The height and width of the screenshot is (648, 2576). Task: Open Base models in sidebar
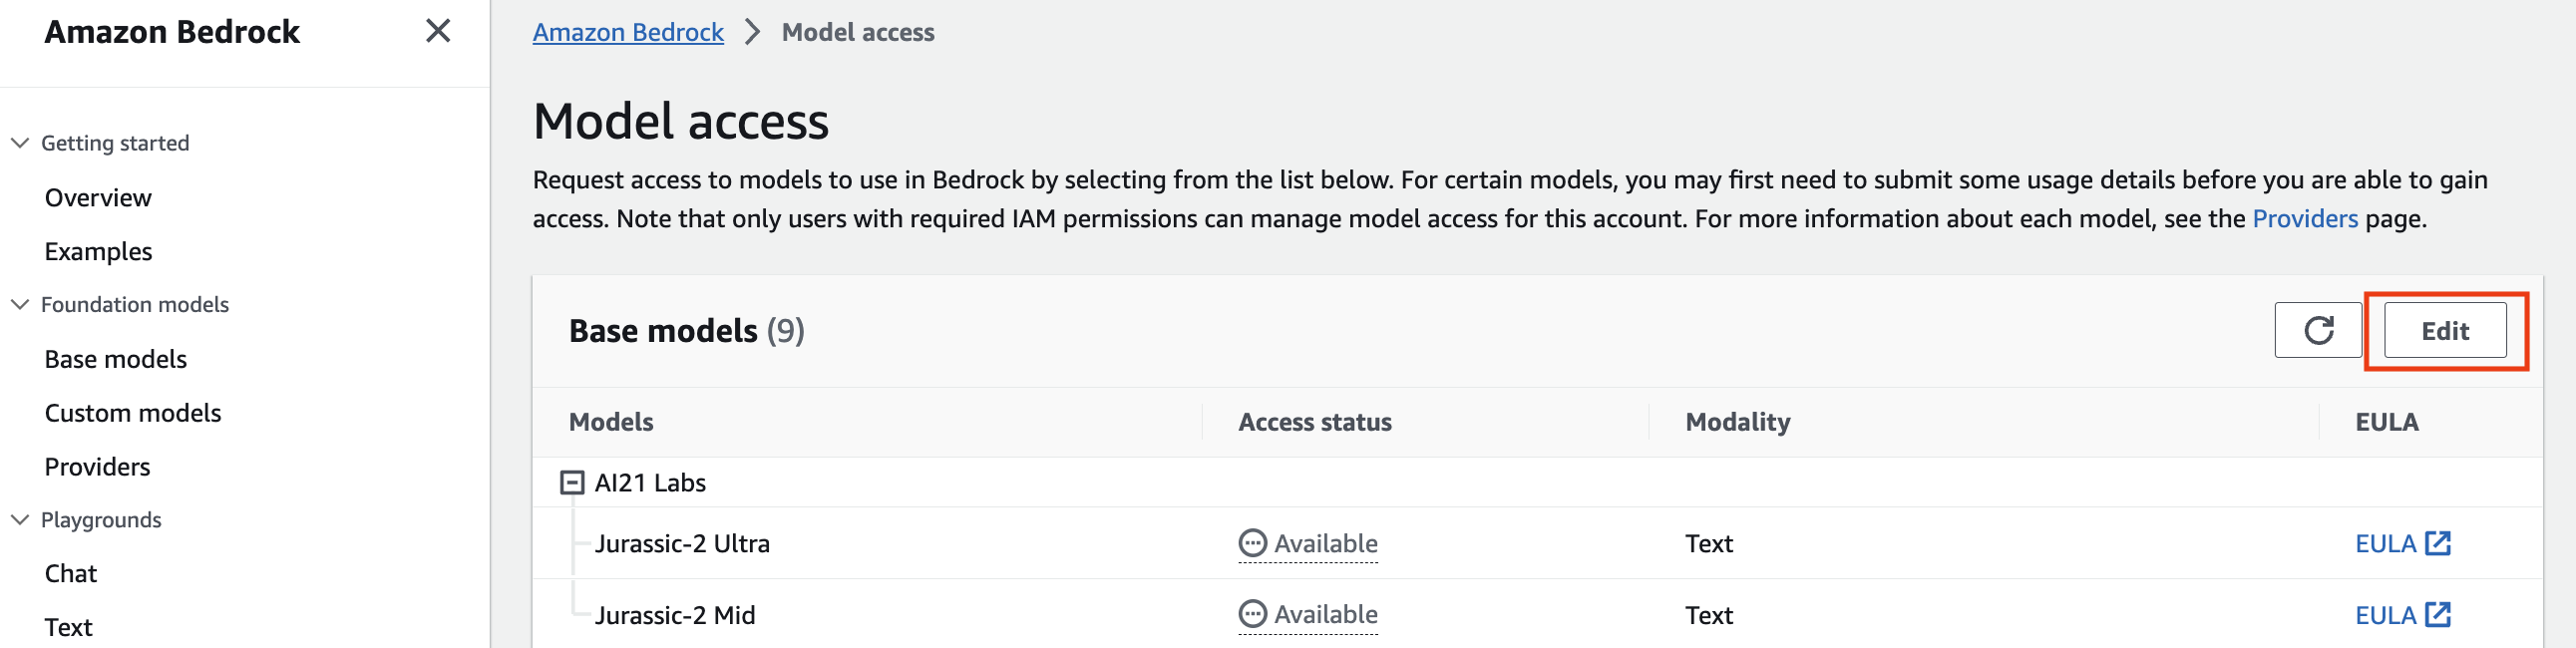(x=116, y=359)
